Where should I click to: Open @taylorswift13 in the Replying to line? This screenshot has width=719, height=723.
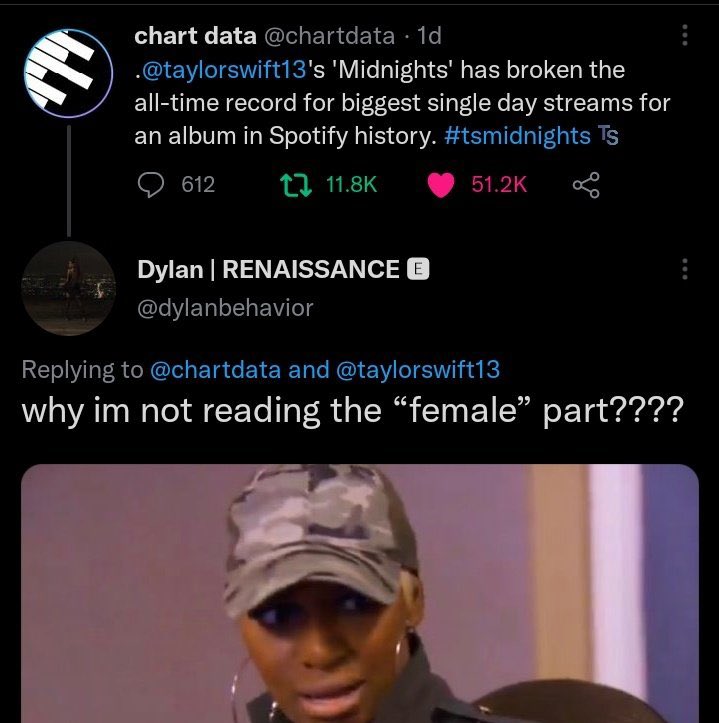[x=418, y=370]
